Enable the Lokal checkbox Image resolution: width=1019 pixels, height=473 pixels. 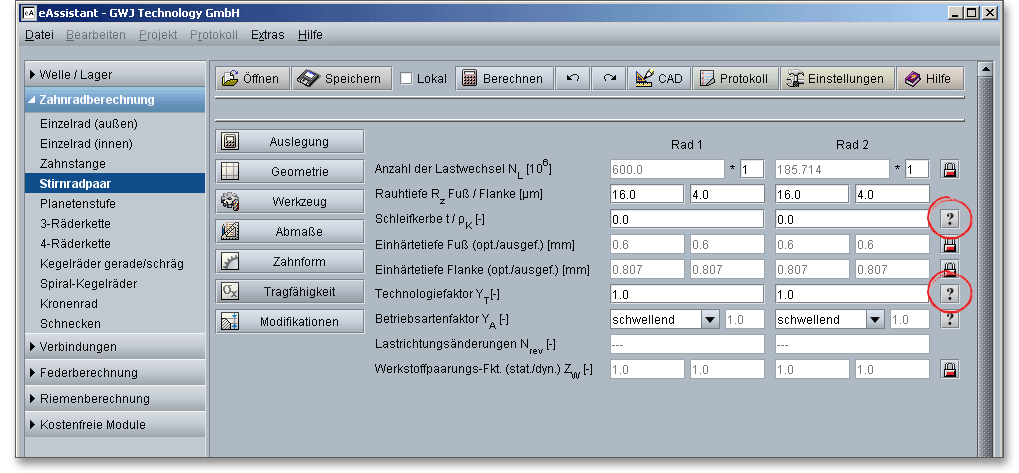click(x=406, y=79)
